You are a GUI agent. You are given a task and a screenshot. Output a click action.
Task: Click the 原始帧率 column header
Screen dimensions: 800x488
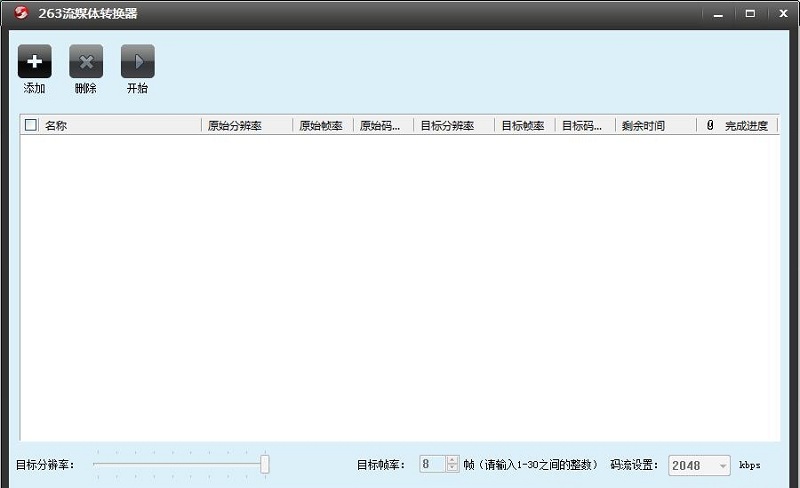pyautogui.click(x=323, y=126)
